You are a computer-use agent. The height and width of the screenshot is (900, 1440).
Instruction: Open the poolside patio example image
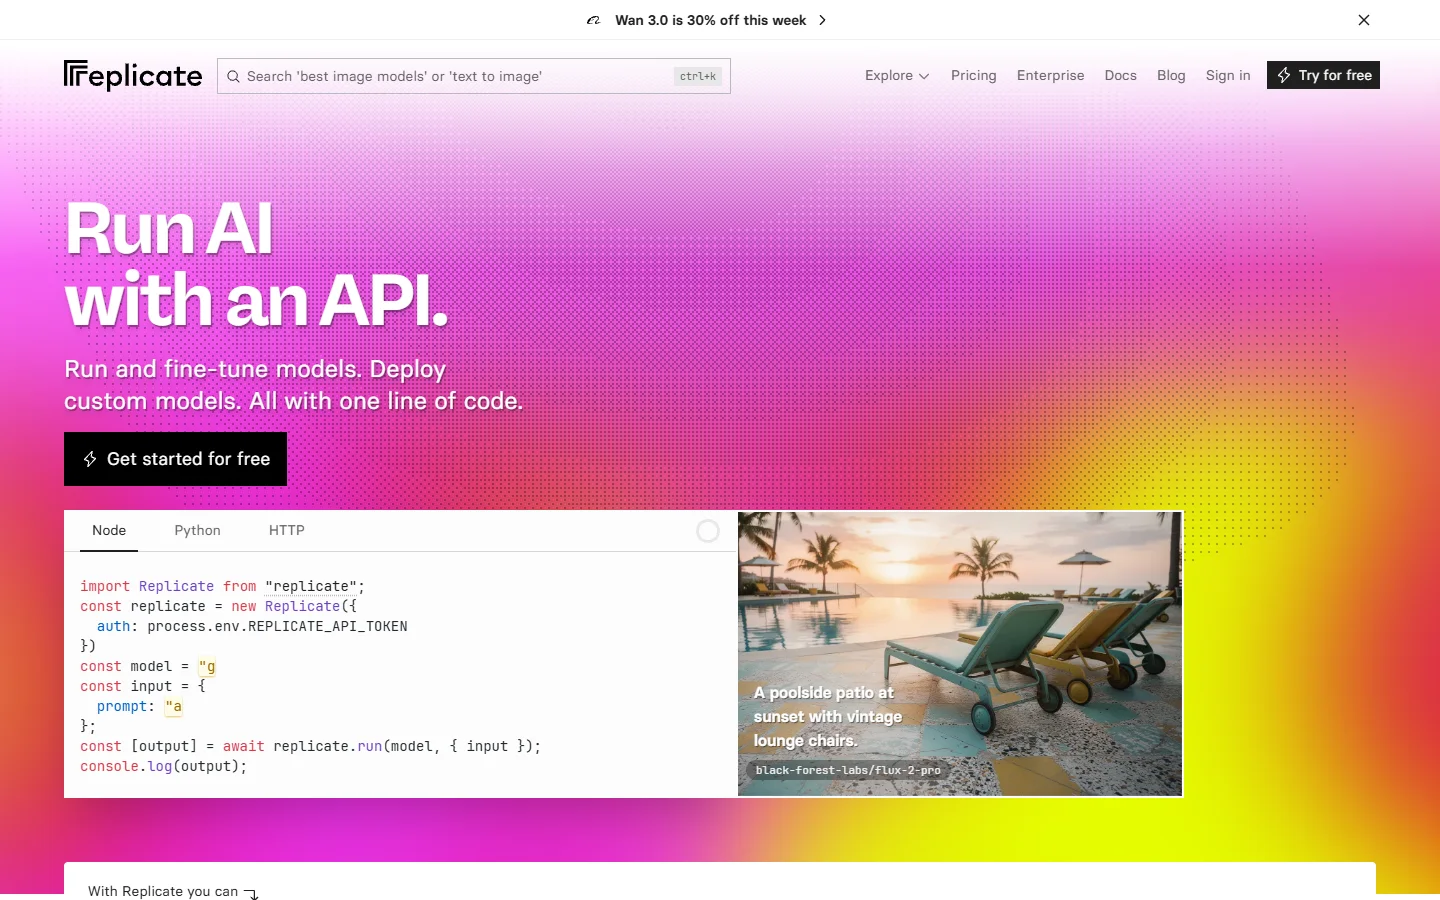click(960, 654)
